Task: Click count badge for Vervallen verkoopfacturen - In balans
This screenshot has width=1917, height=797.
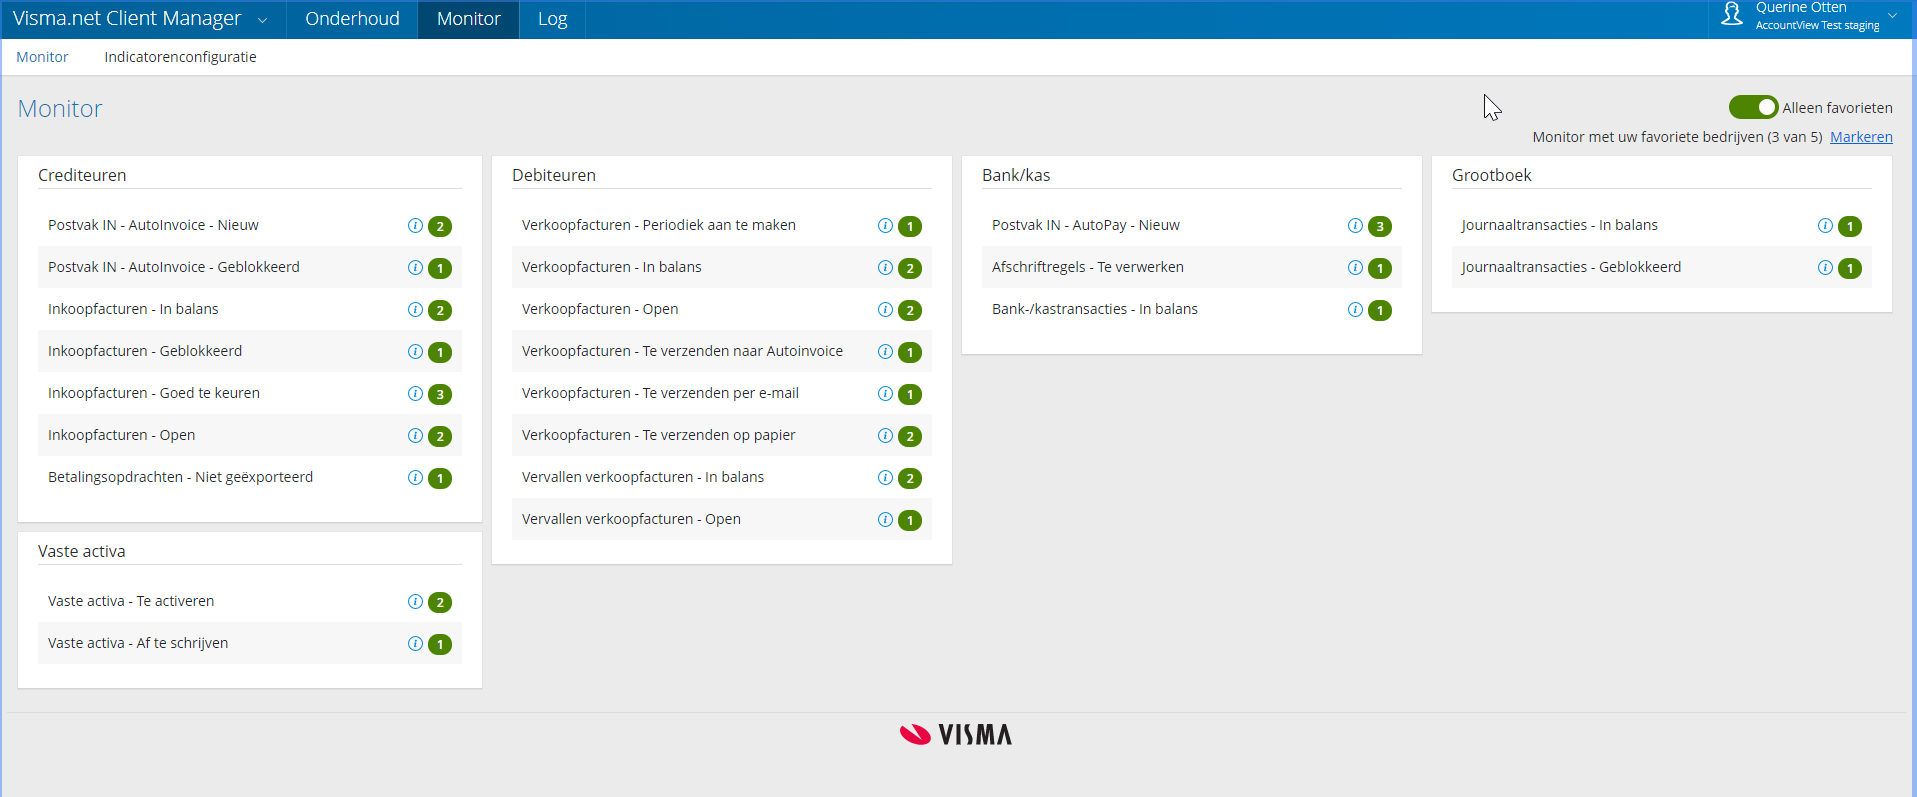Action: (910, 478)
